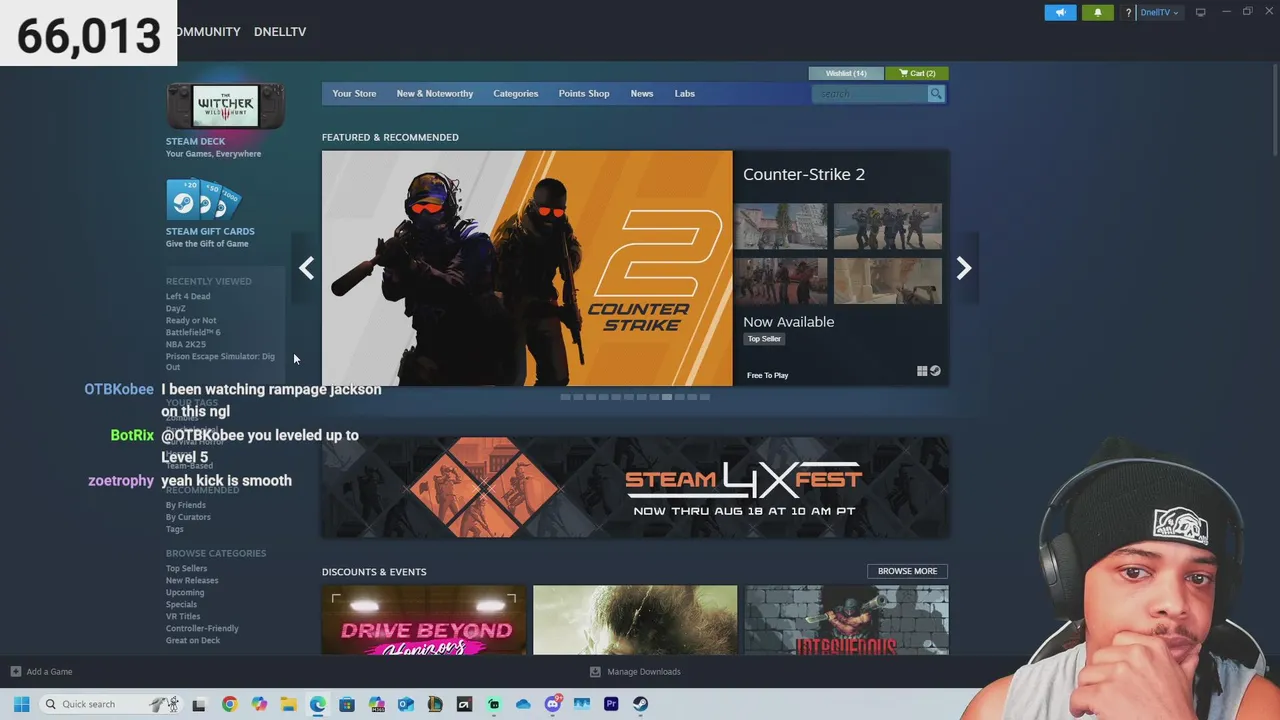Open Discord from the taskbar
Viewport: 1280px width, 720px height.
(552, 704)
